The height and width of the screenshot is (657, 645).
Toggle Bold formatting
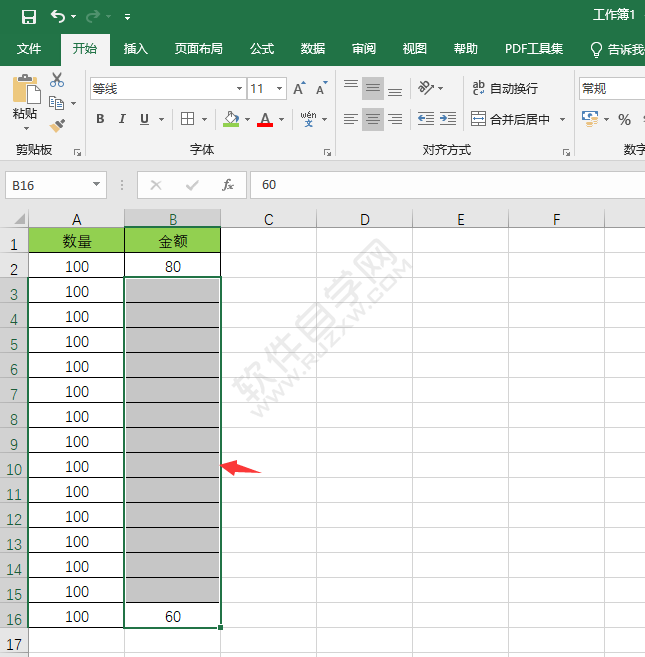100,119
